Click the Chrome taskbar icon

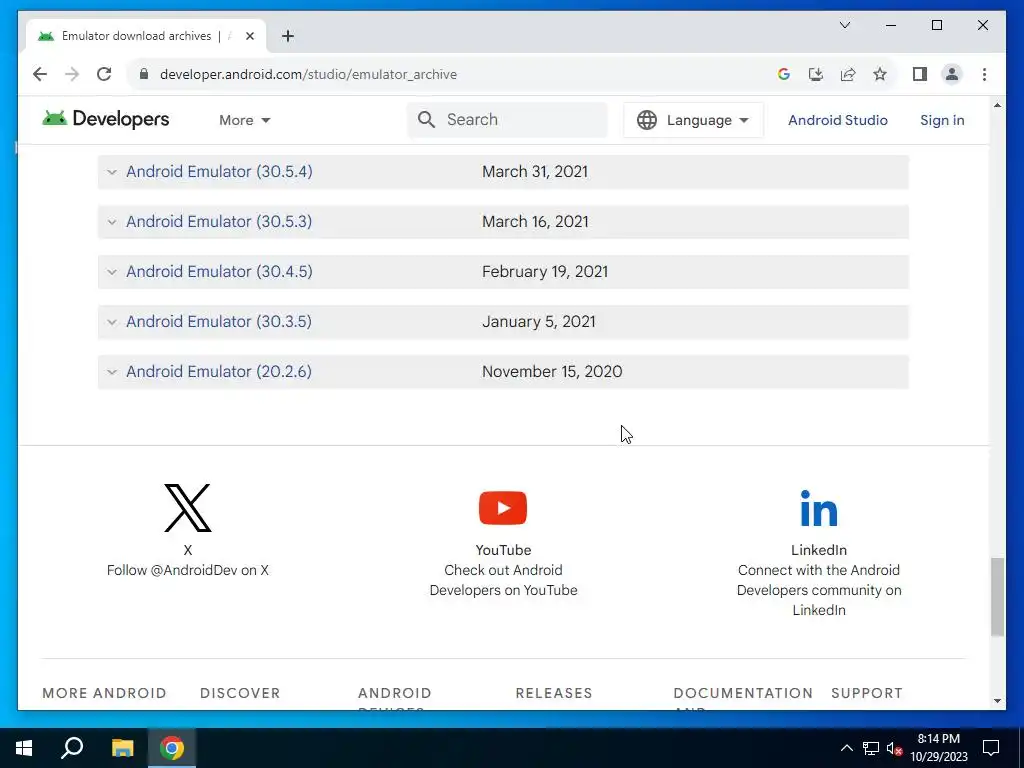pos(172,748)
